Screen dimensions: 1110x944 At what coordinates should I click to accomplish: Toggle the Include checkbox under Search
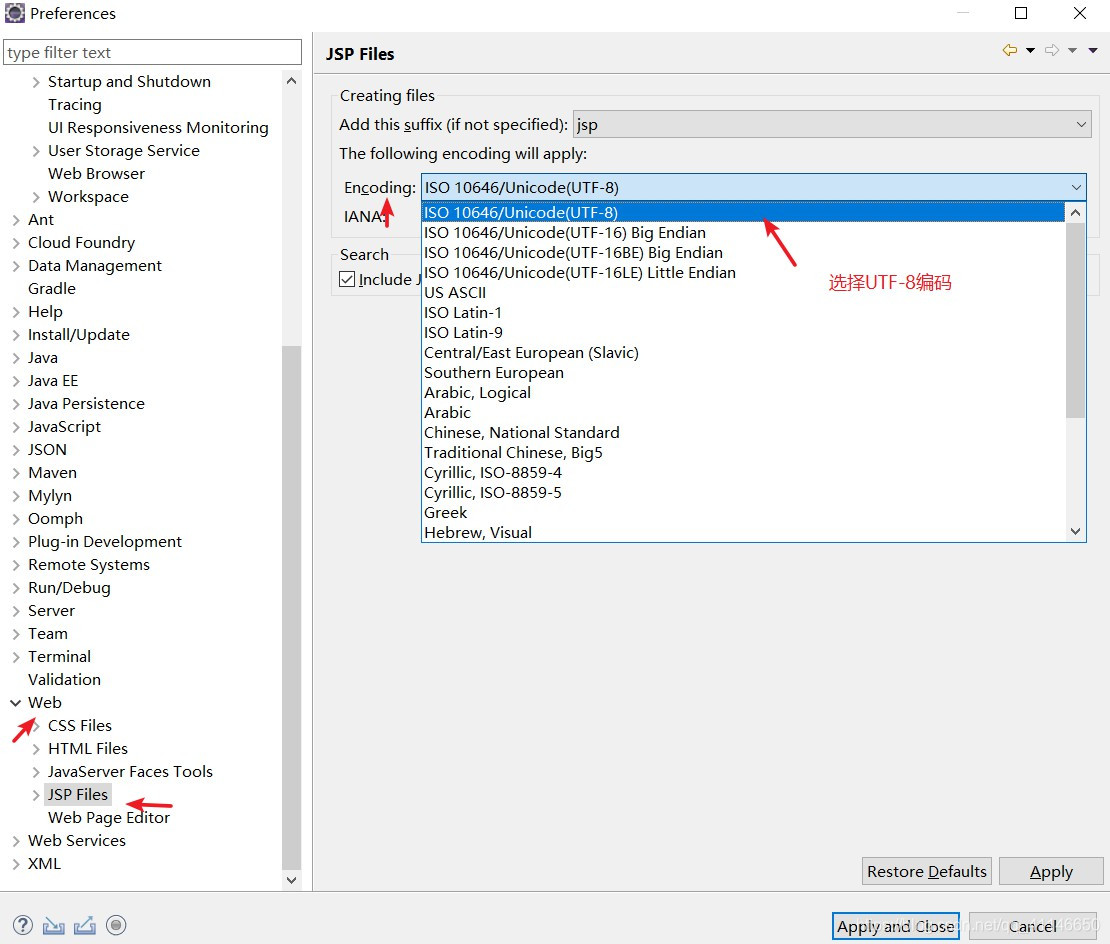coord(347,280)
